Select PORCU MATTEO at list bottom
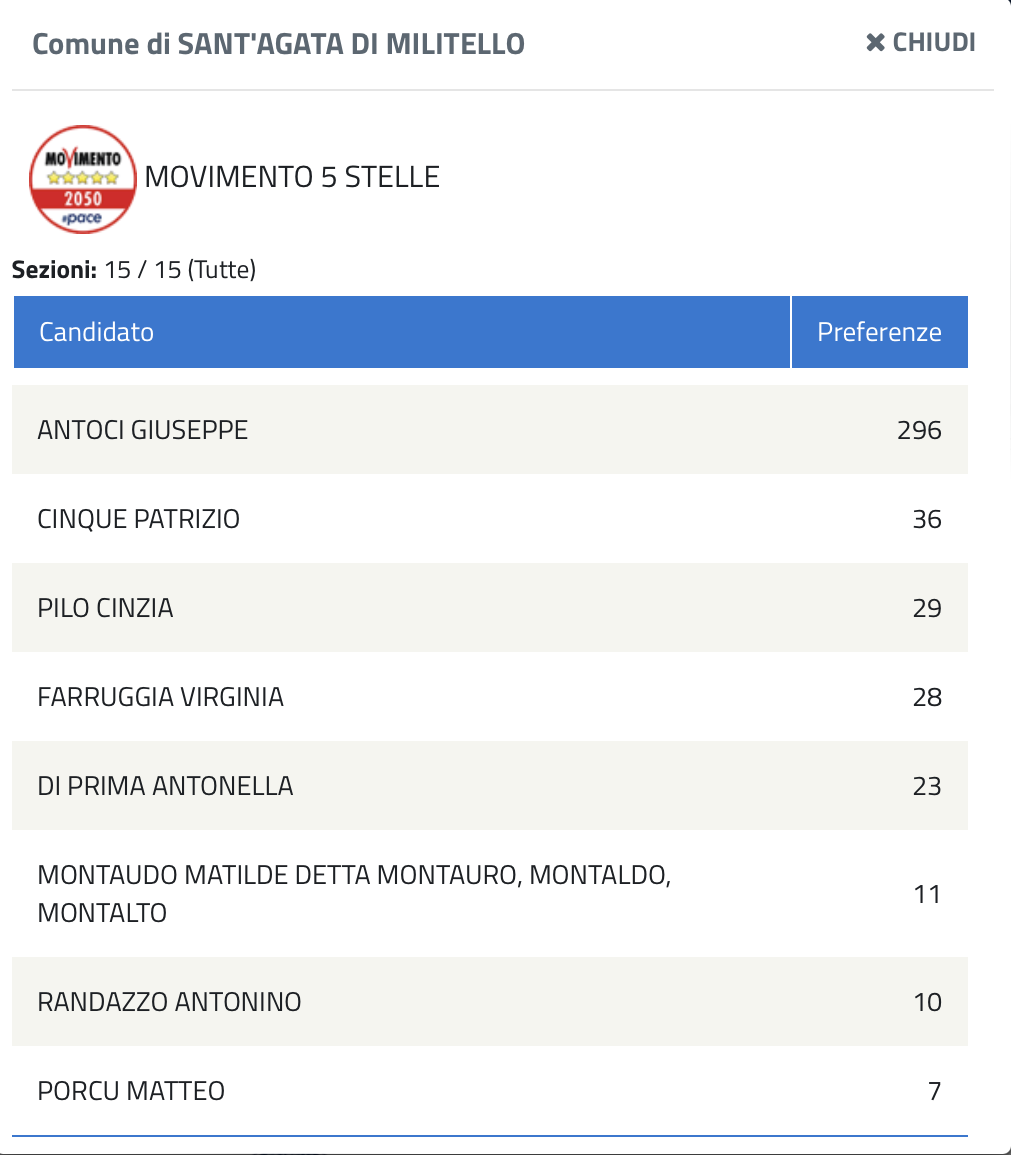 [x=131, y=1091]
